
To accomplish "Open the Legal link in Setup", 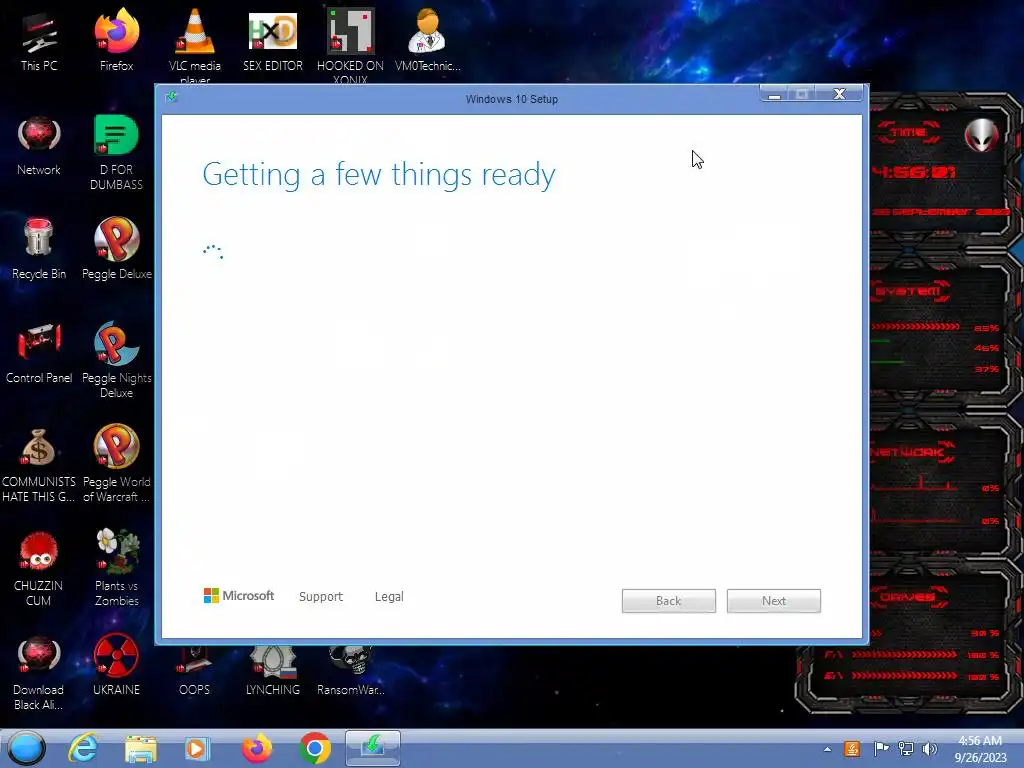I will (389, 596).
